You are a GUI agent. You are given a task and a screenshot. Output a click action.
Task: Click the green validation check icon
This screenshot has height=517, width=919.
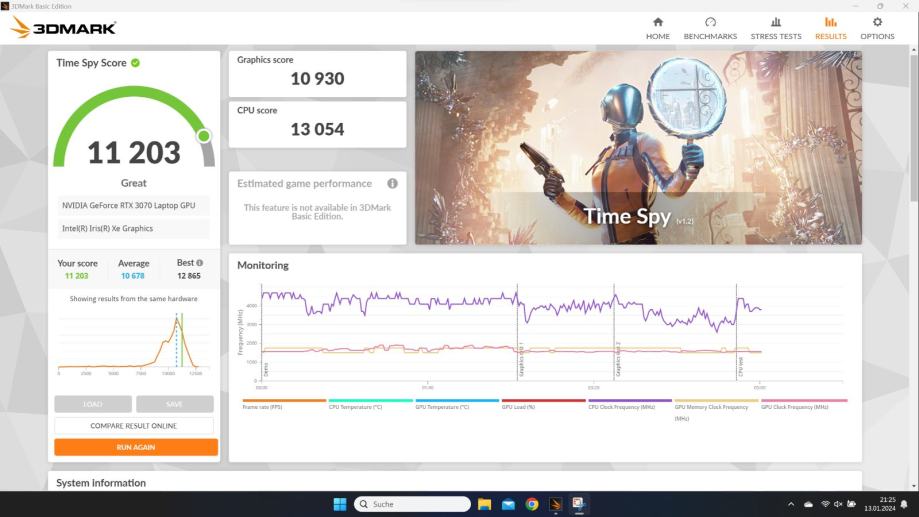click(x=135, y=63)
